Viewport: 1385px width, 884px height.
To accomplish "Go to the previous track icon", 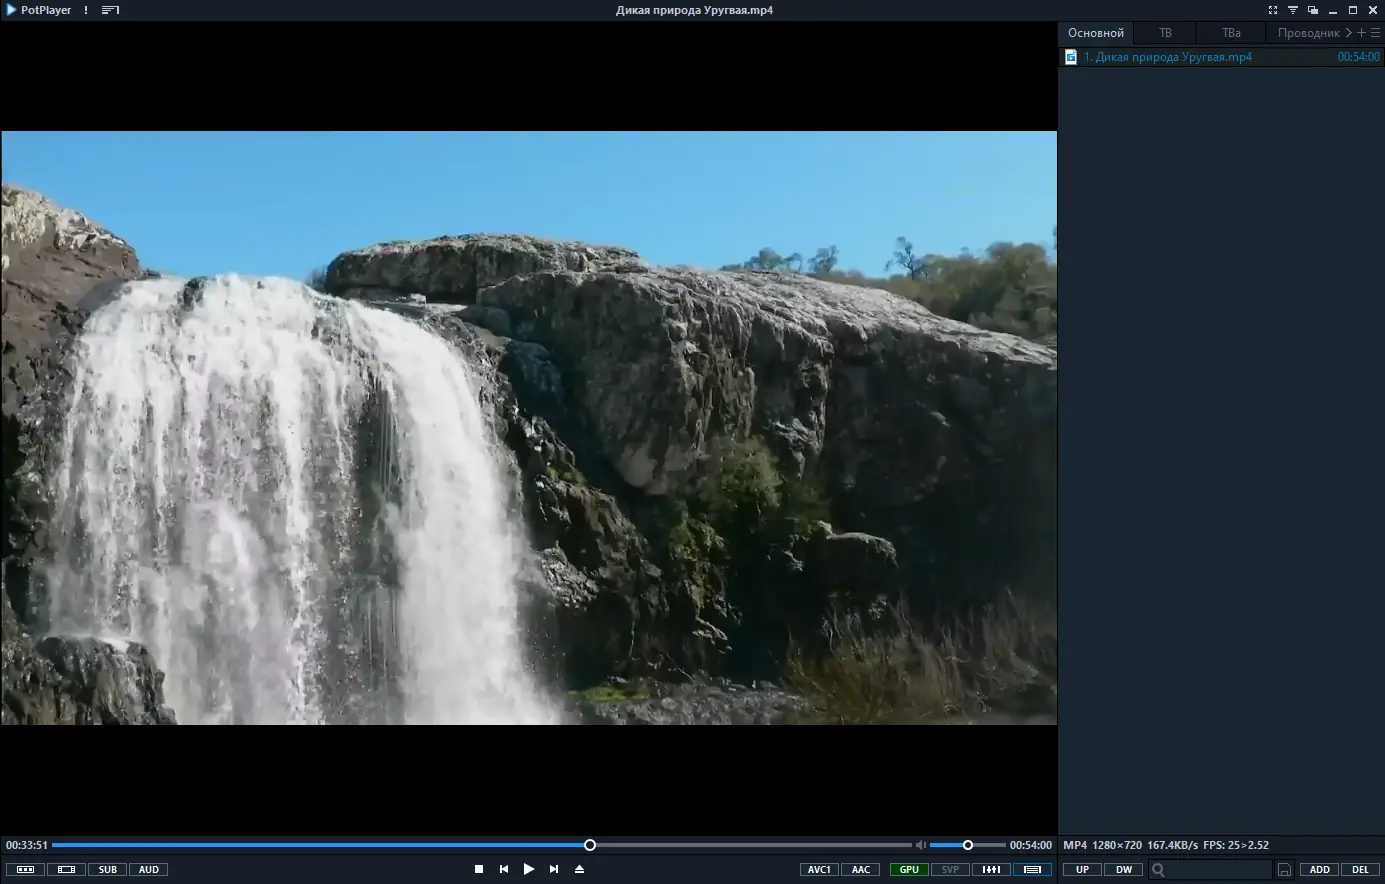I will [x=504, y=869].
